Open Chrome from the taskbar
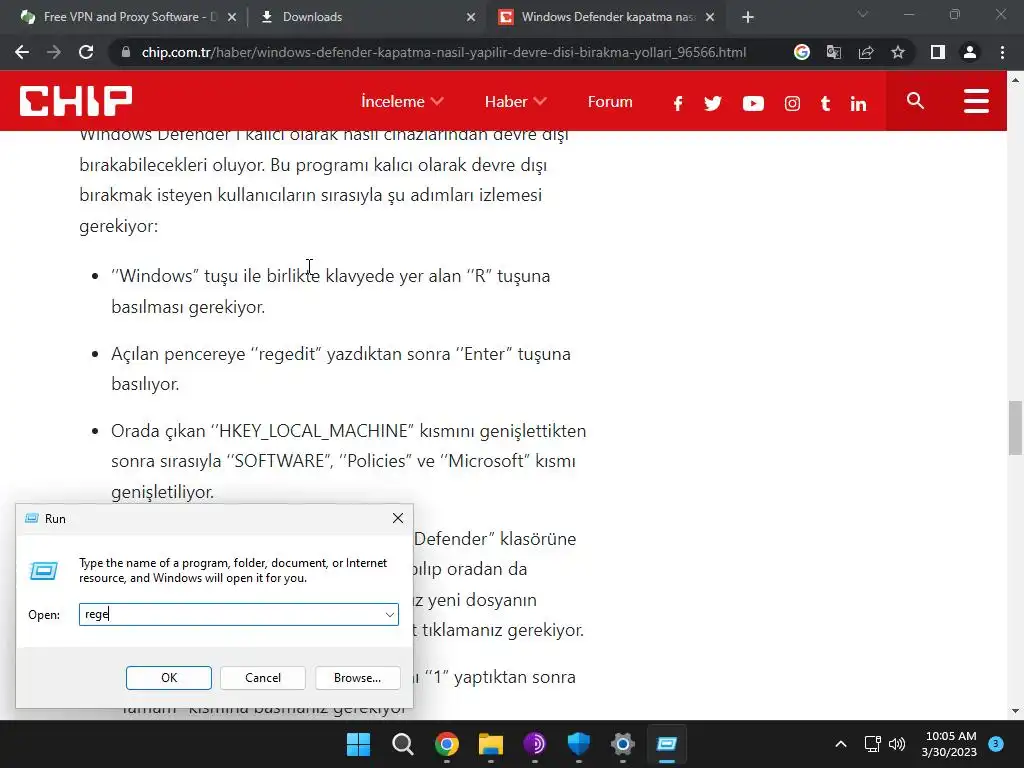The height and width of the screenshot is (768, 1024). [447, 744]
